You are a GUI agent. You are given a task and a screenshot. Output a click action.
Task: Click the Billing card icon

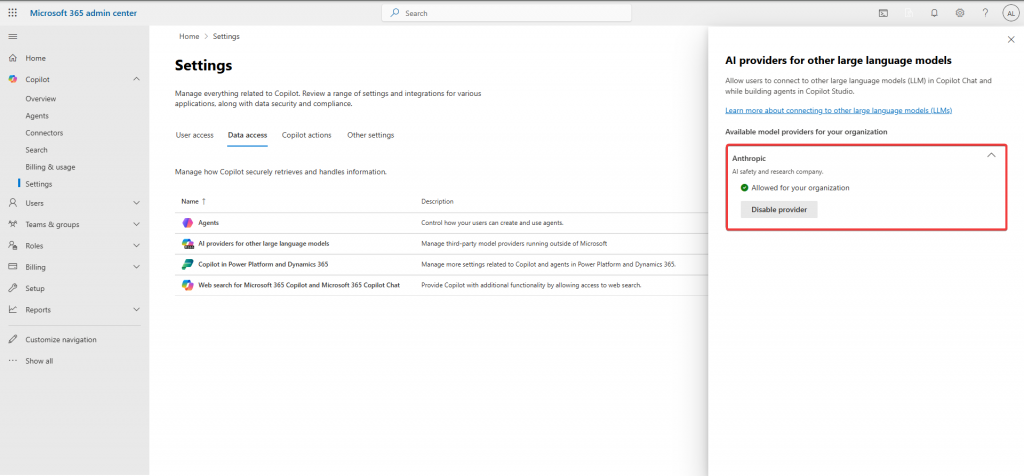12,266
